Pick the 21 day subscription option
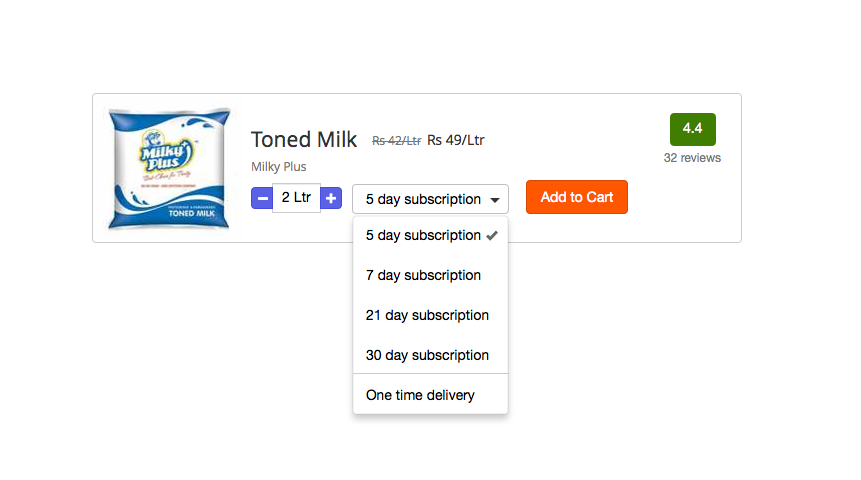This screenshot has width=861, height=480. click(427, 315)
